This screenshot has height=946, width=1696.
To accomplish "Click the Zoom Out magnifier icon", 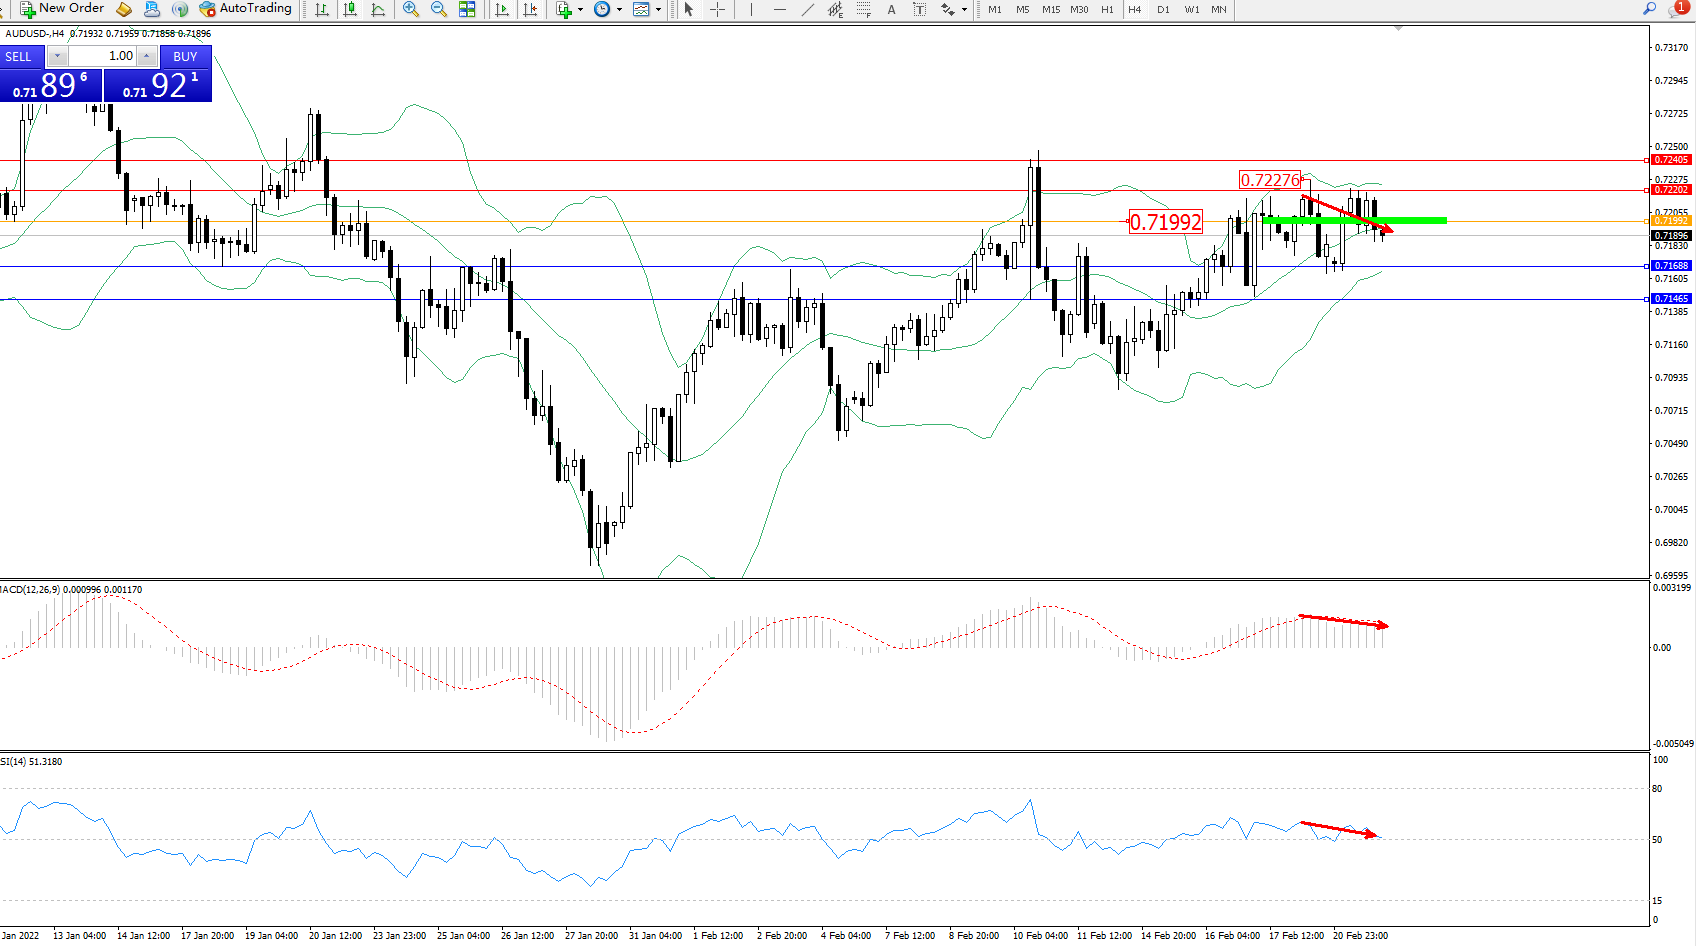I will [438, 9].
